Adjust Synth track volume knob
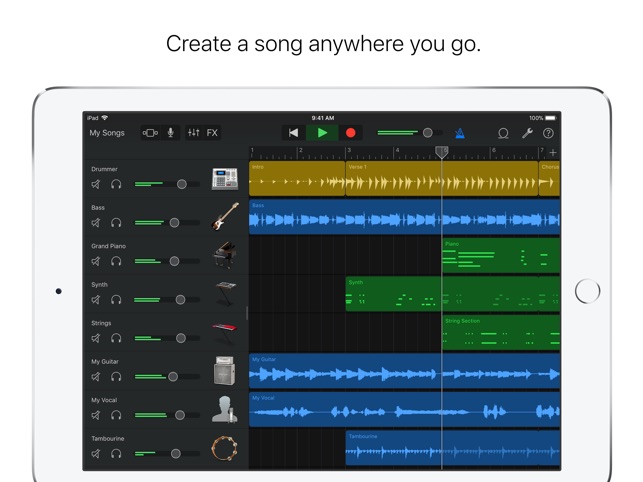Image resolution: width=643 pixels, height=482 pixels. coord(180,300)
